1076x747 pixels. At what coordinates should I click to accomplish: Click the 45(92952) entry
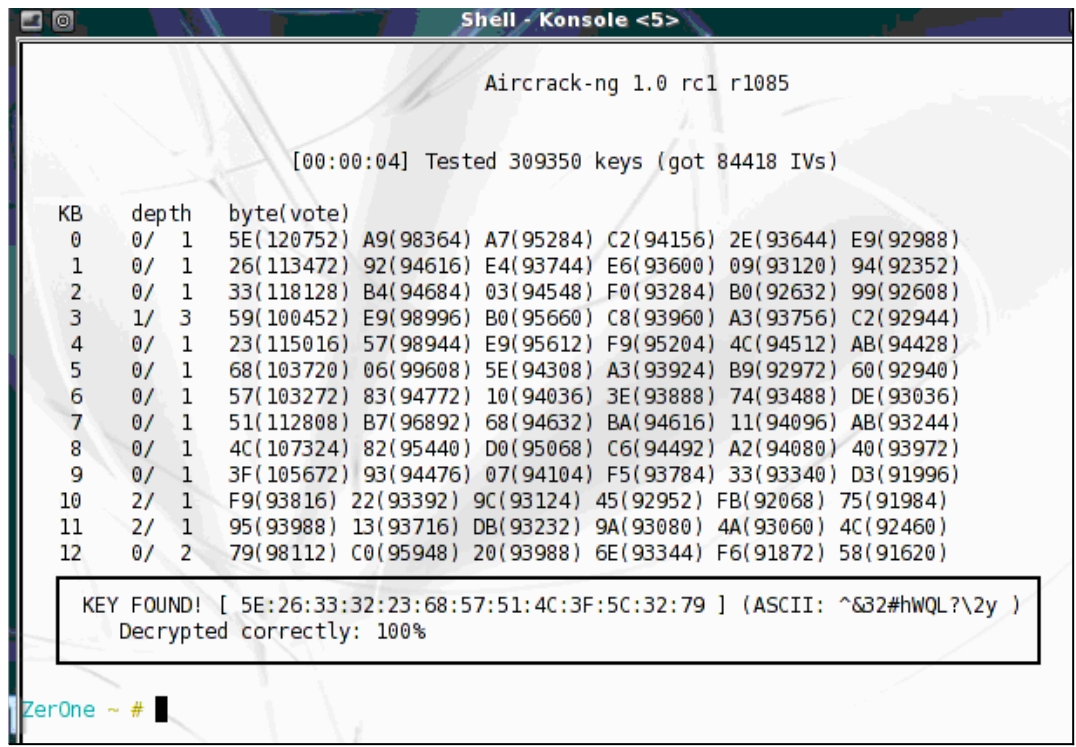click(649, 501)
